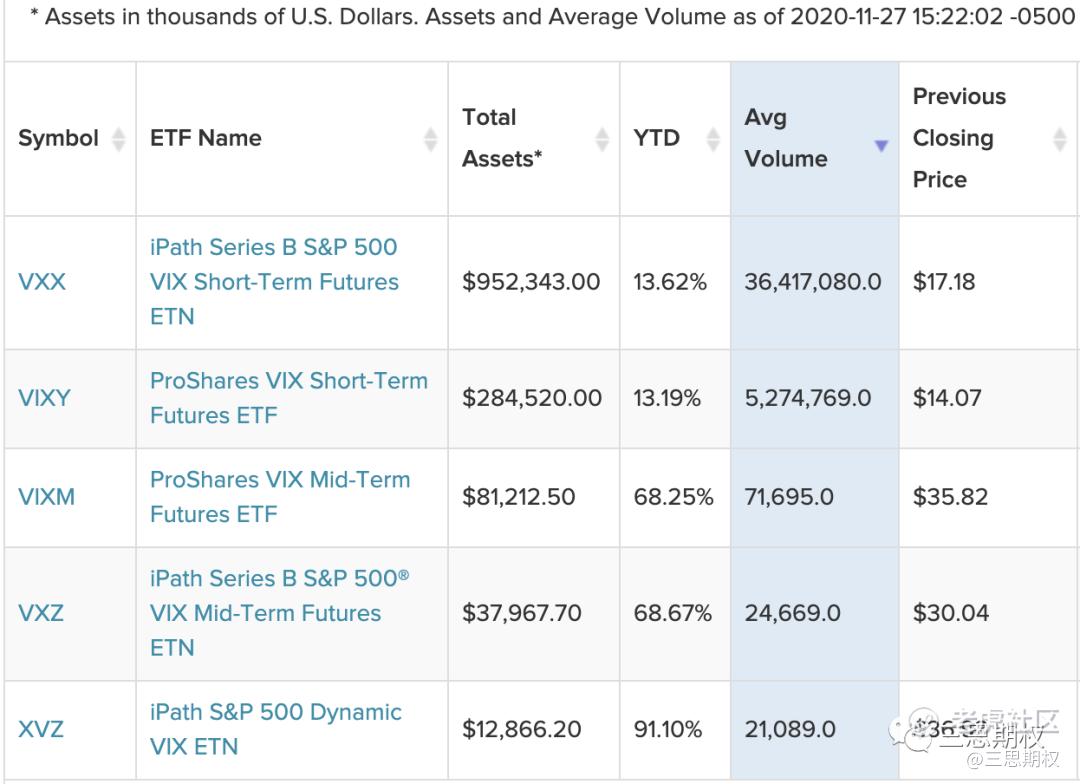Image resolution: width=1080 pixels, height=784 pixels.
Task: Open iPath S&P 500 Dynamic VIX ETN
Action: click(x=275, y=729)
